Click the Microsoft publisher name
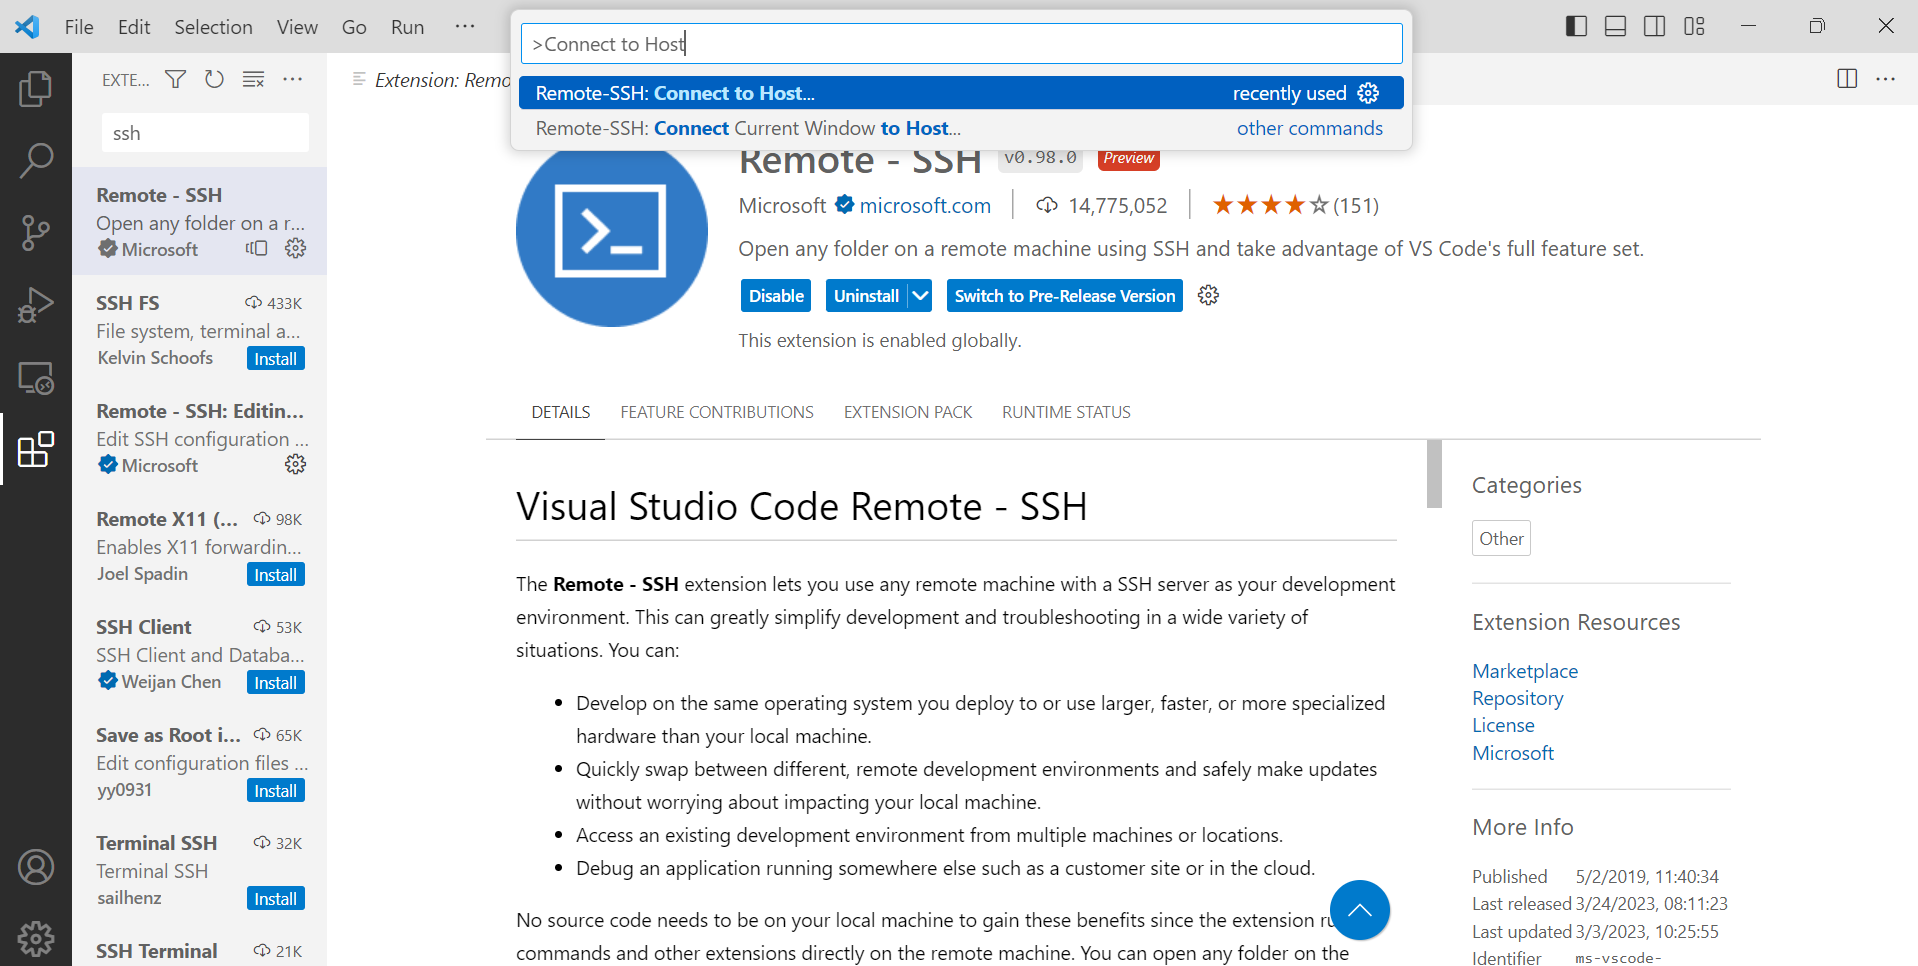1918x966 pixels. pyautogui.click(x=782, y=205)
